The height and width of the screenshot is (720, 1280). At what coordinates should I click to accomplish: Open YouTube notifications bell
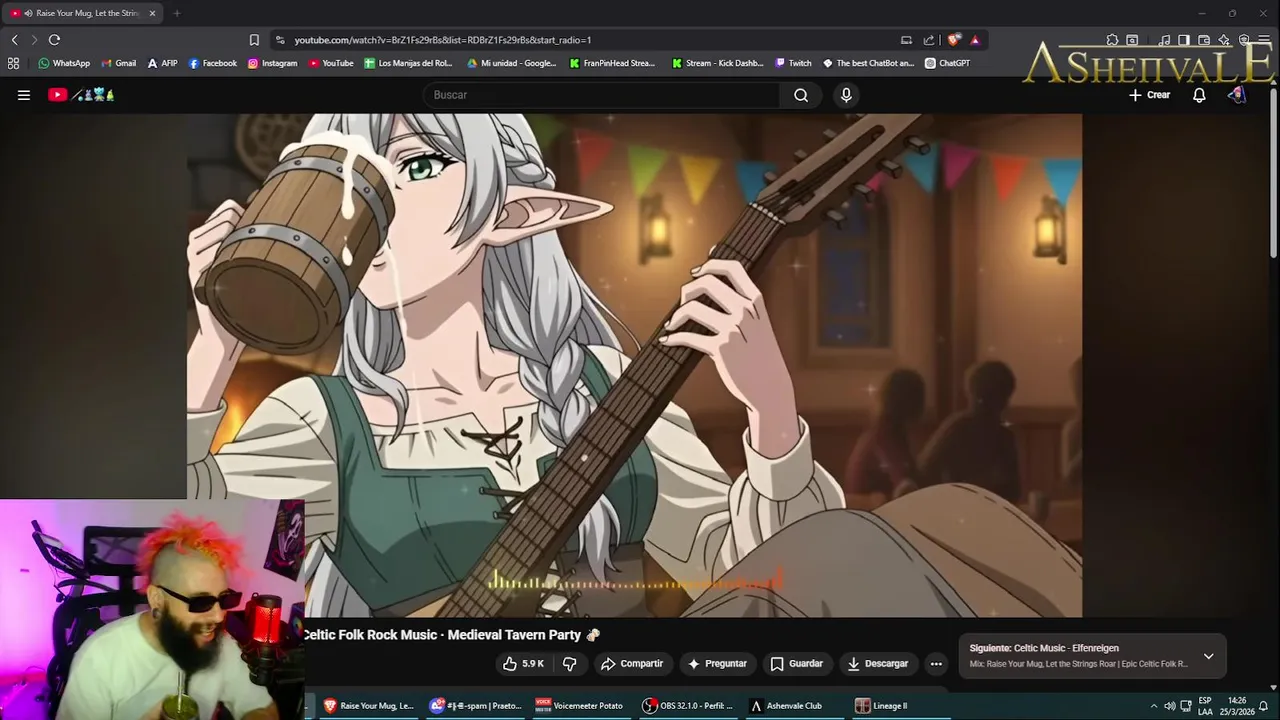[x=1199, y=95]
